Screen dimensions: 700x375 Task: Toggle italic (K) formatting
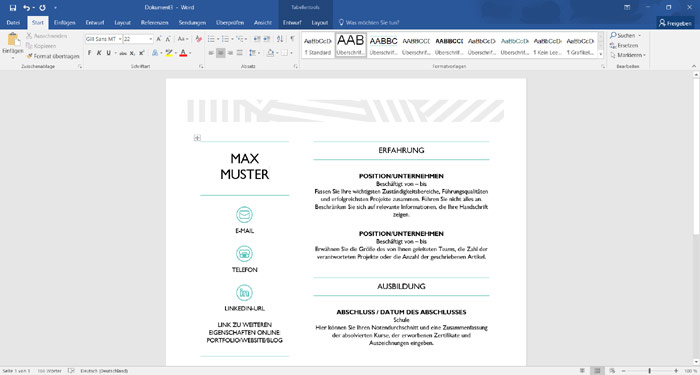click(99, 53)
